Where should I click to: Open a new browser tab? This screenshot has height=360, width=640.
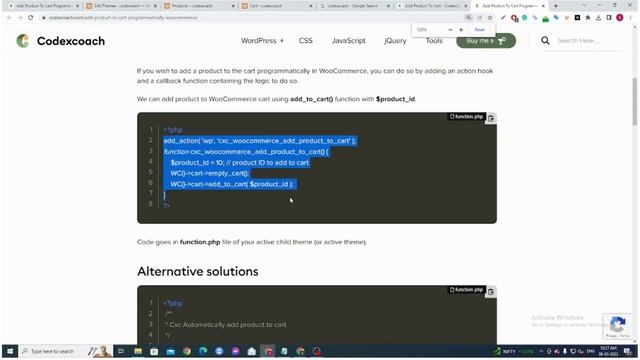point(556,6)
